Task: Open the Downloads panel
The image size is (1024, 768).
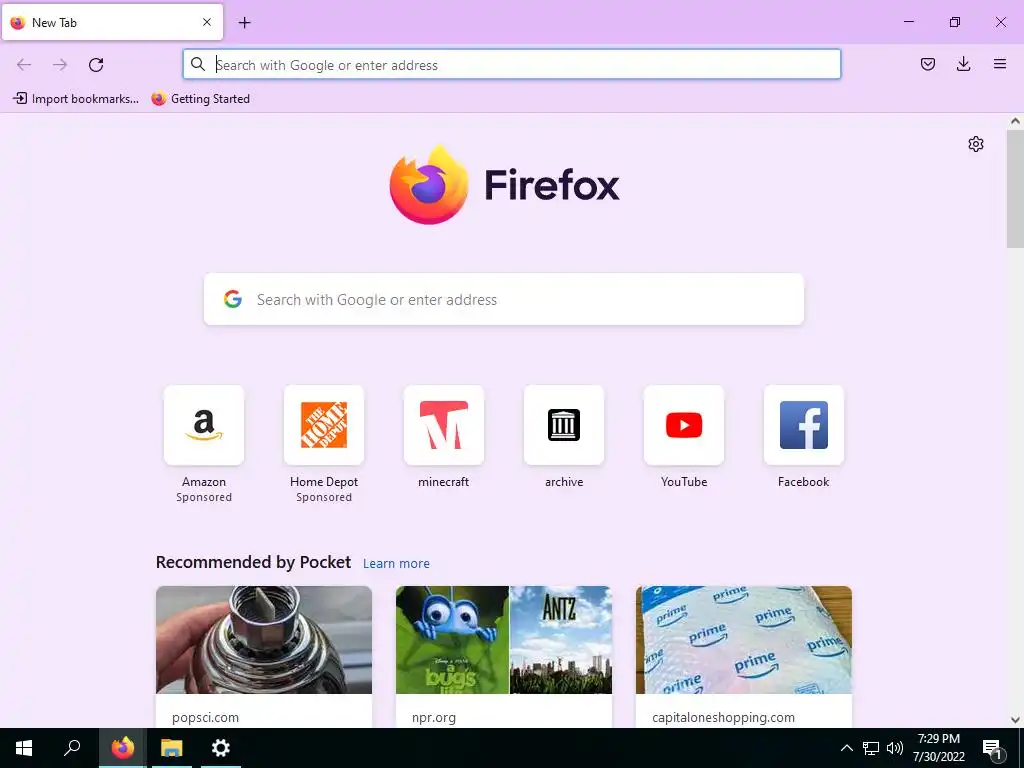Action: (963, 64)
